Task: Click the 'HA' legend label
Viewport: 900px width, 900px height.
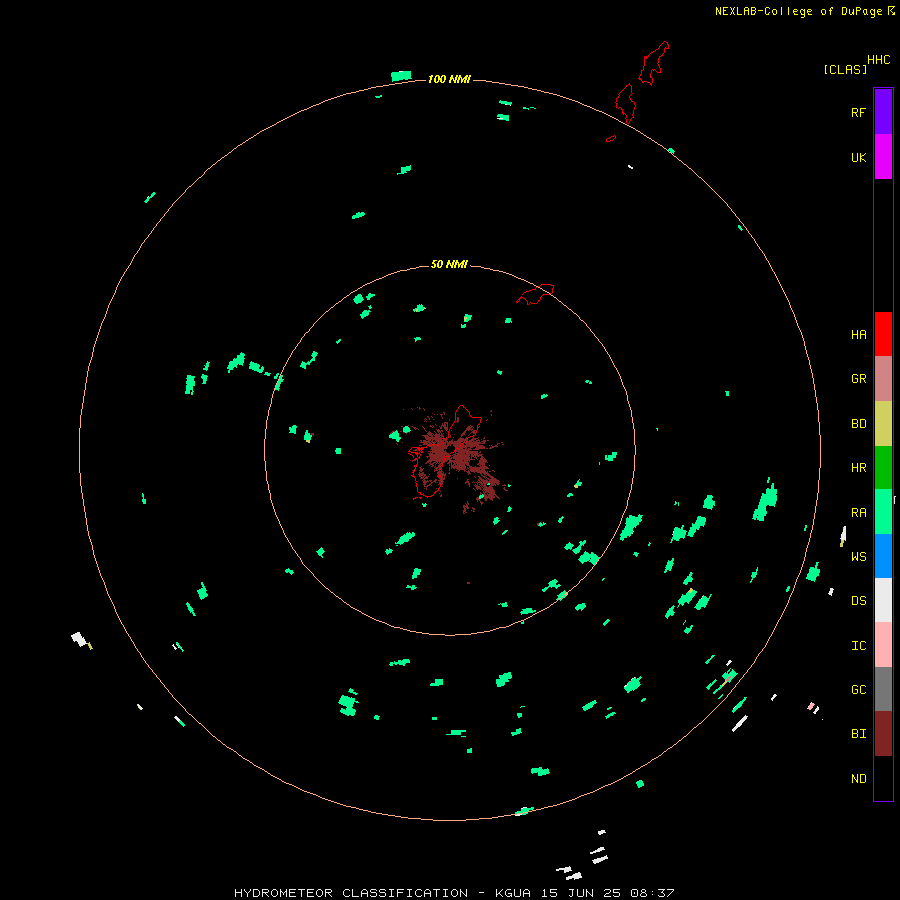Action: (x=858, y=335)
